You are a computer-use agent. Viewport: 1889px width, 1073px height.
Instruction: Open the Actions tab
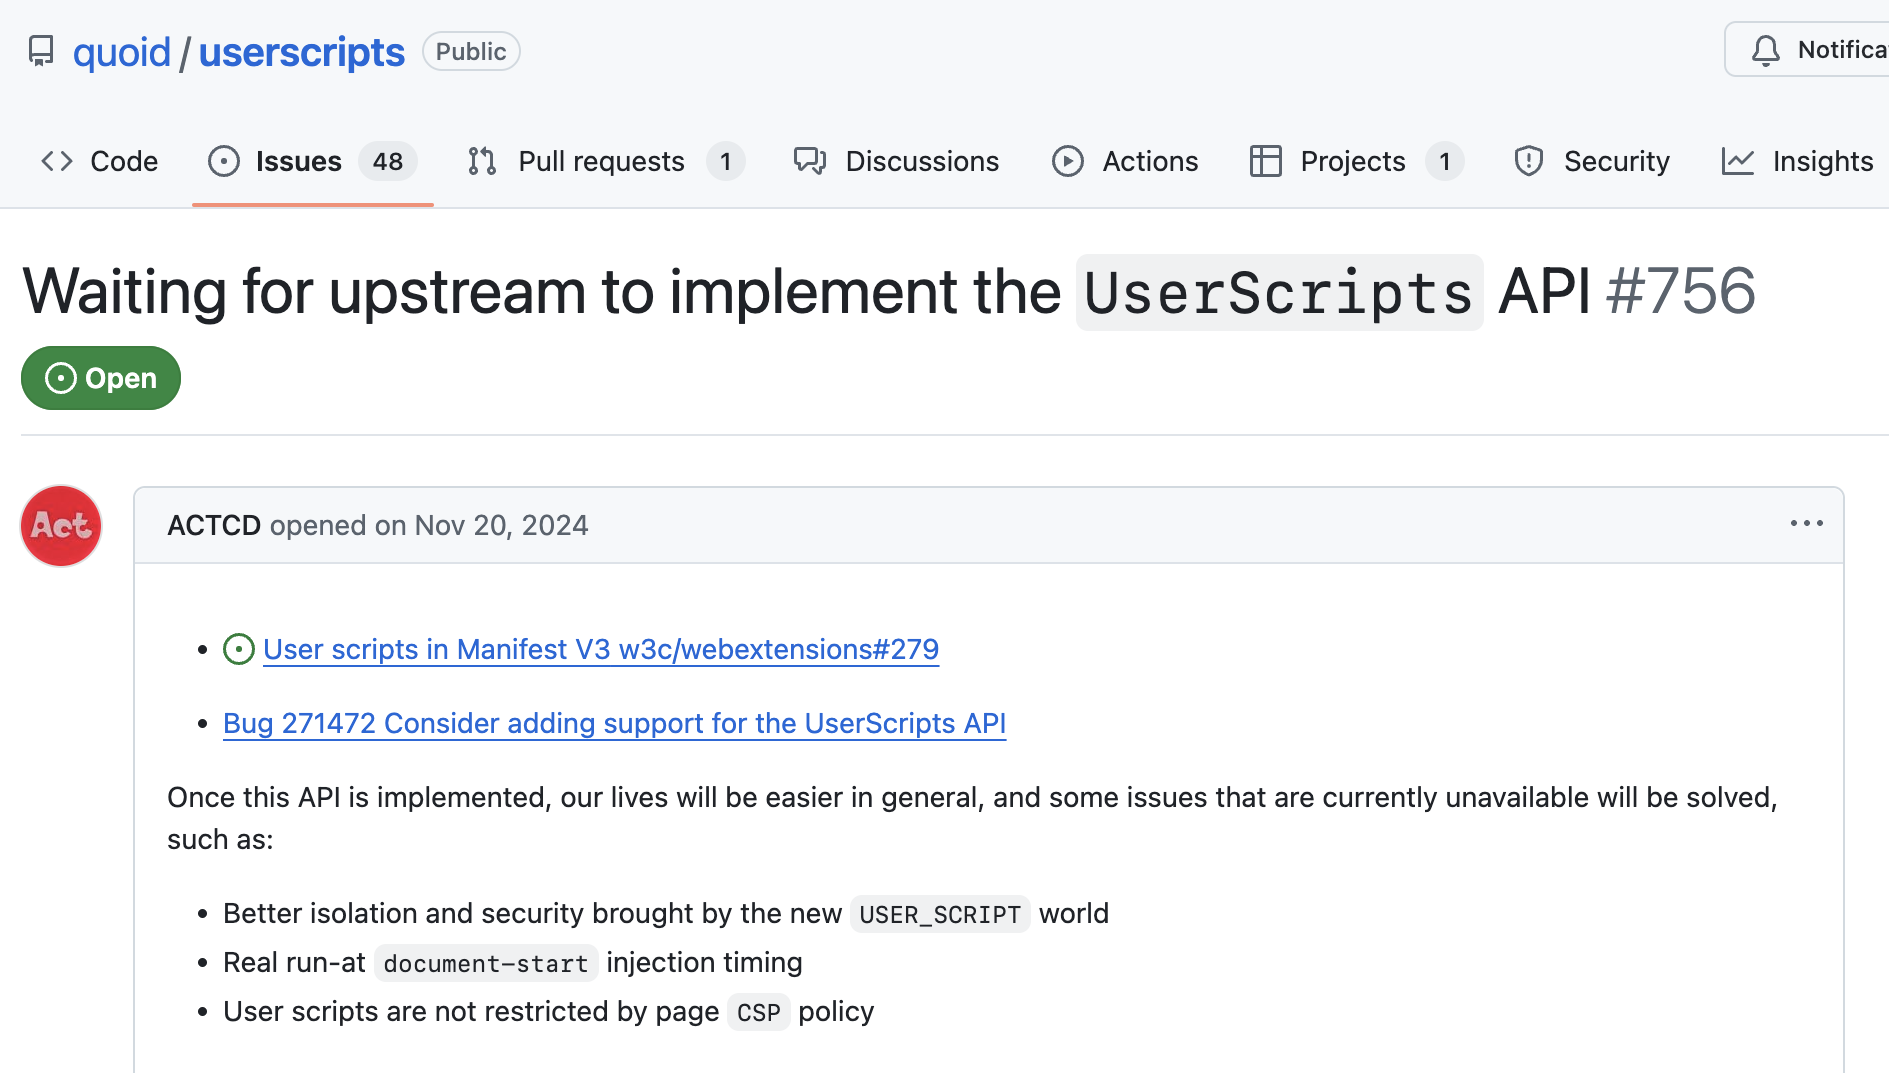coord(1125,161)
